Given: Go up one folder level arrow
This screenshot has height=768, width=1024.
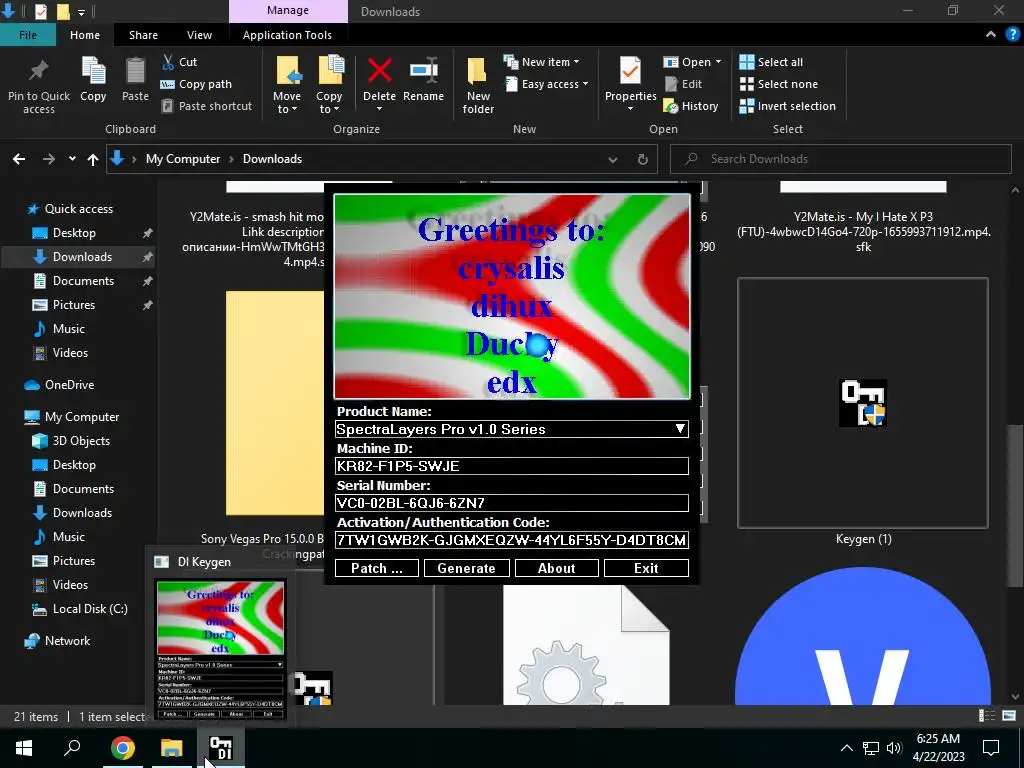Looking at the screenshot, I should click(x=93, y=159).
